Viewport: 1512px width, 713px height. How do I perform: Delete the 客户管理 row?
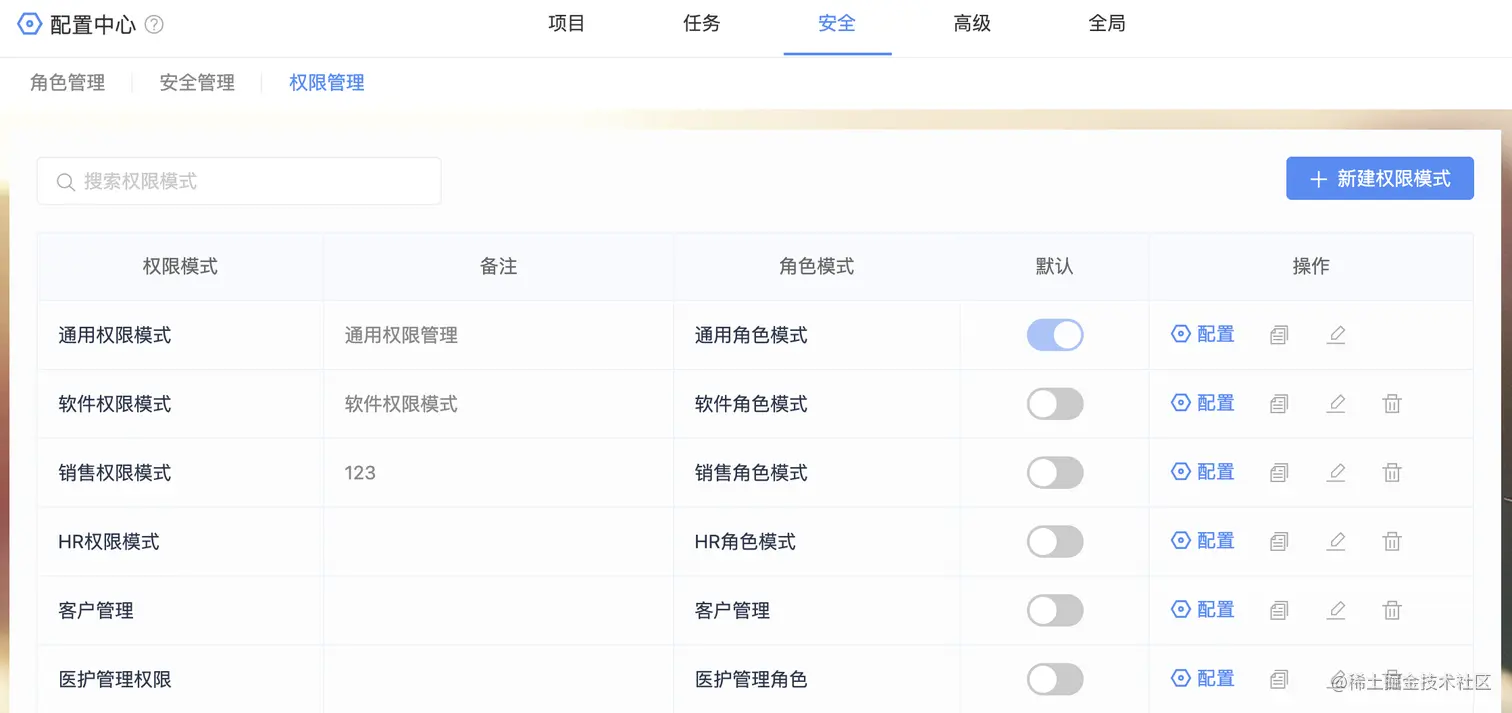coord(1392,610)
